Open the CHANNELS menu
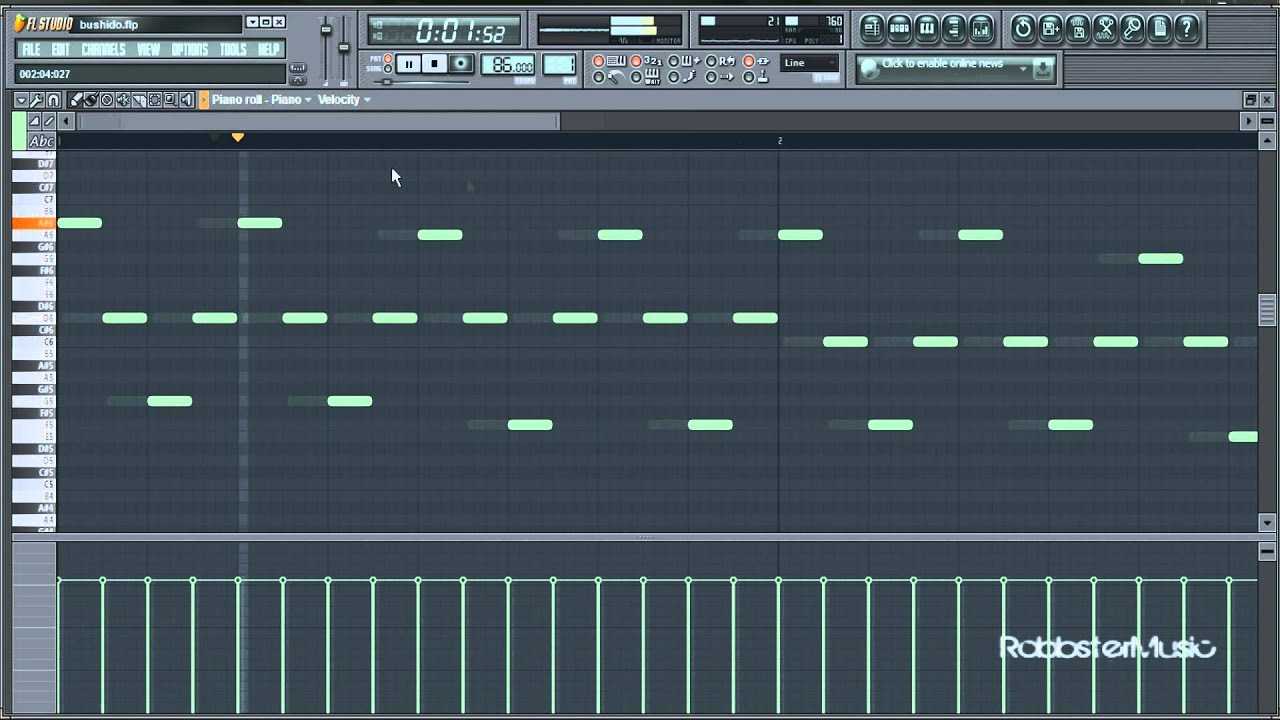 (x=104, y=49)
